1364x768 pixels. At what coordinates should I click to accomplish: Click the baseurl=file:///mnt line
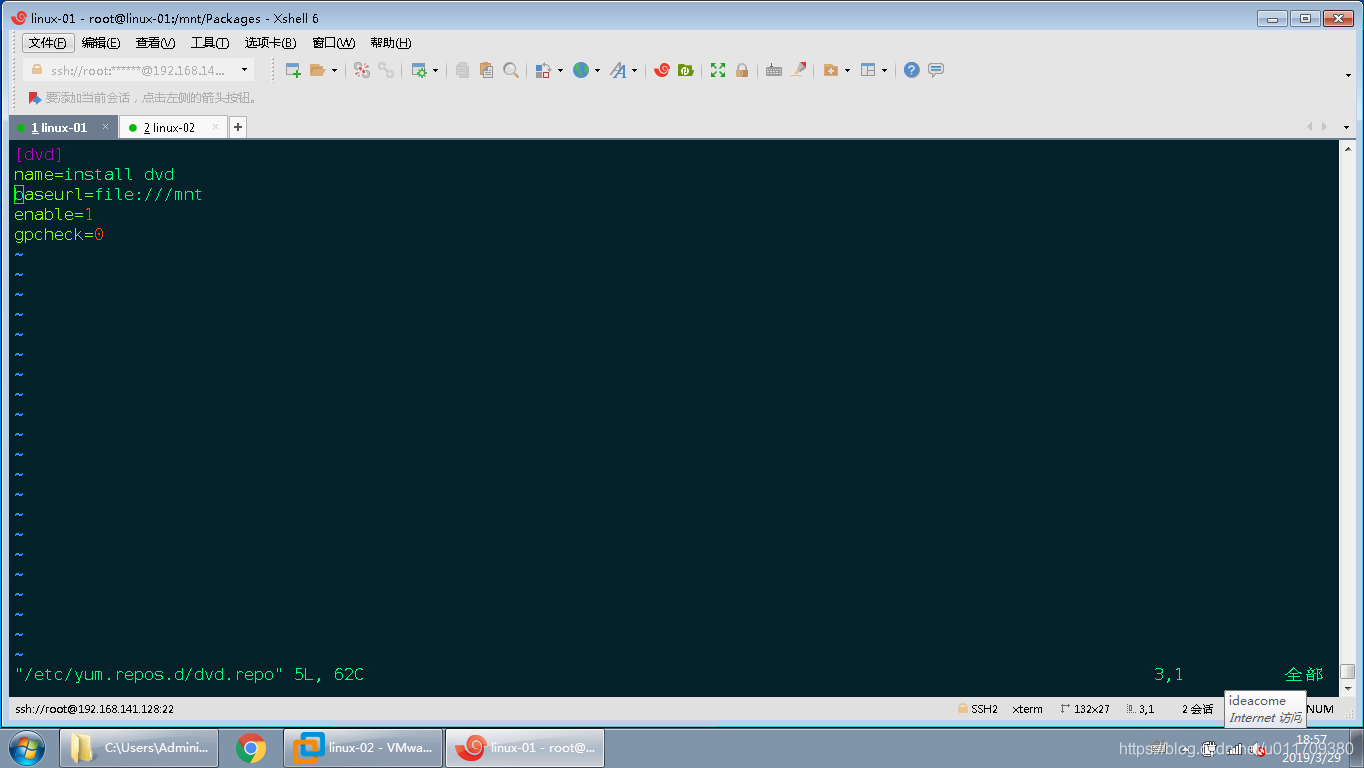point(108,194)
